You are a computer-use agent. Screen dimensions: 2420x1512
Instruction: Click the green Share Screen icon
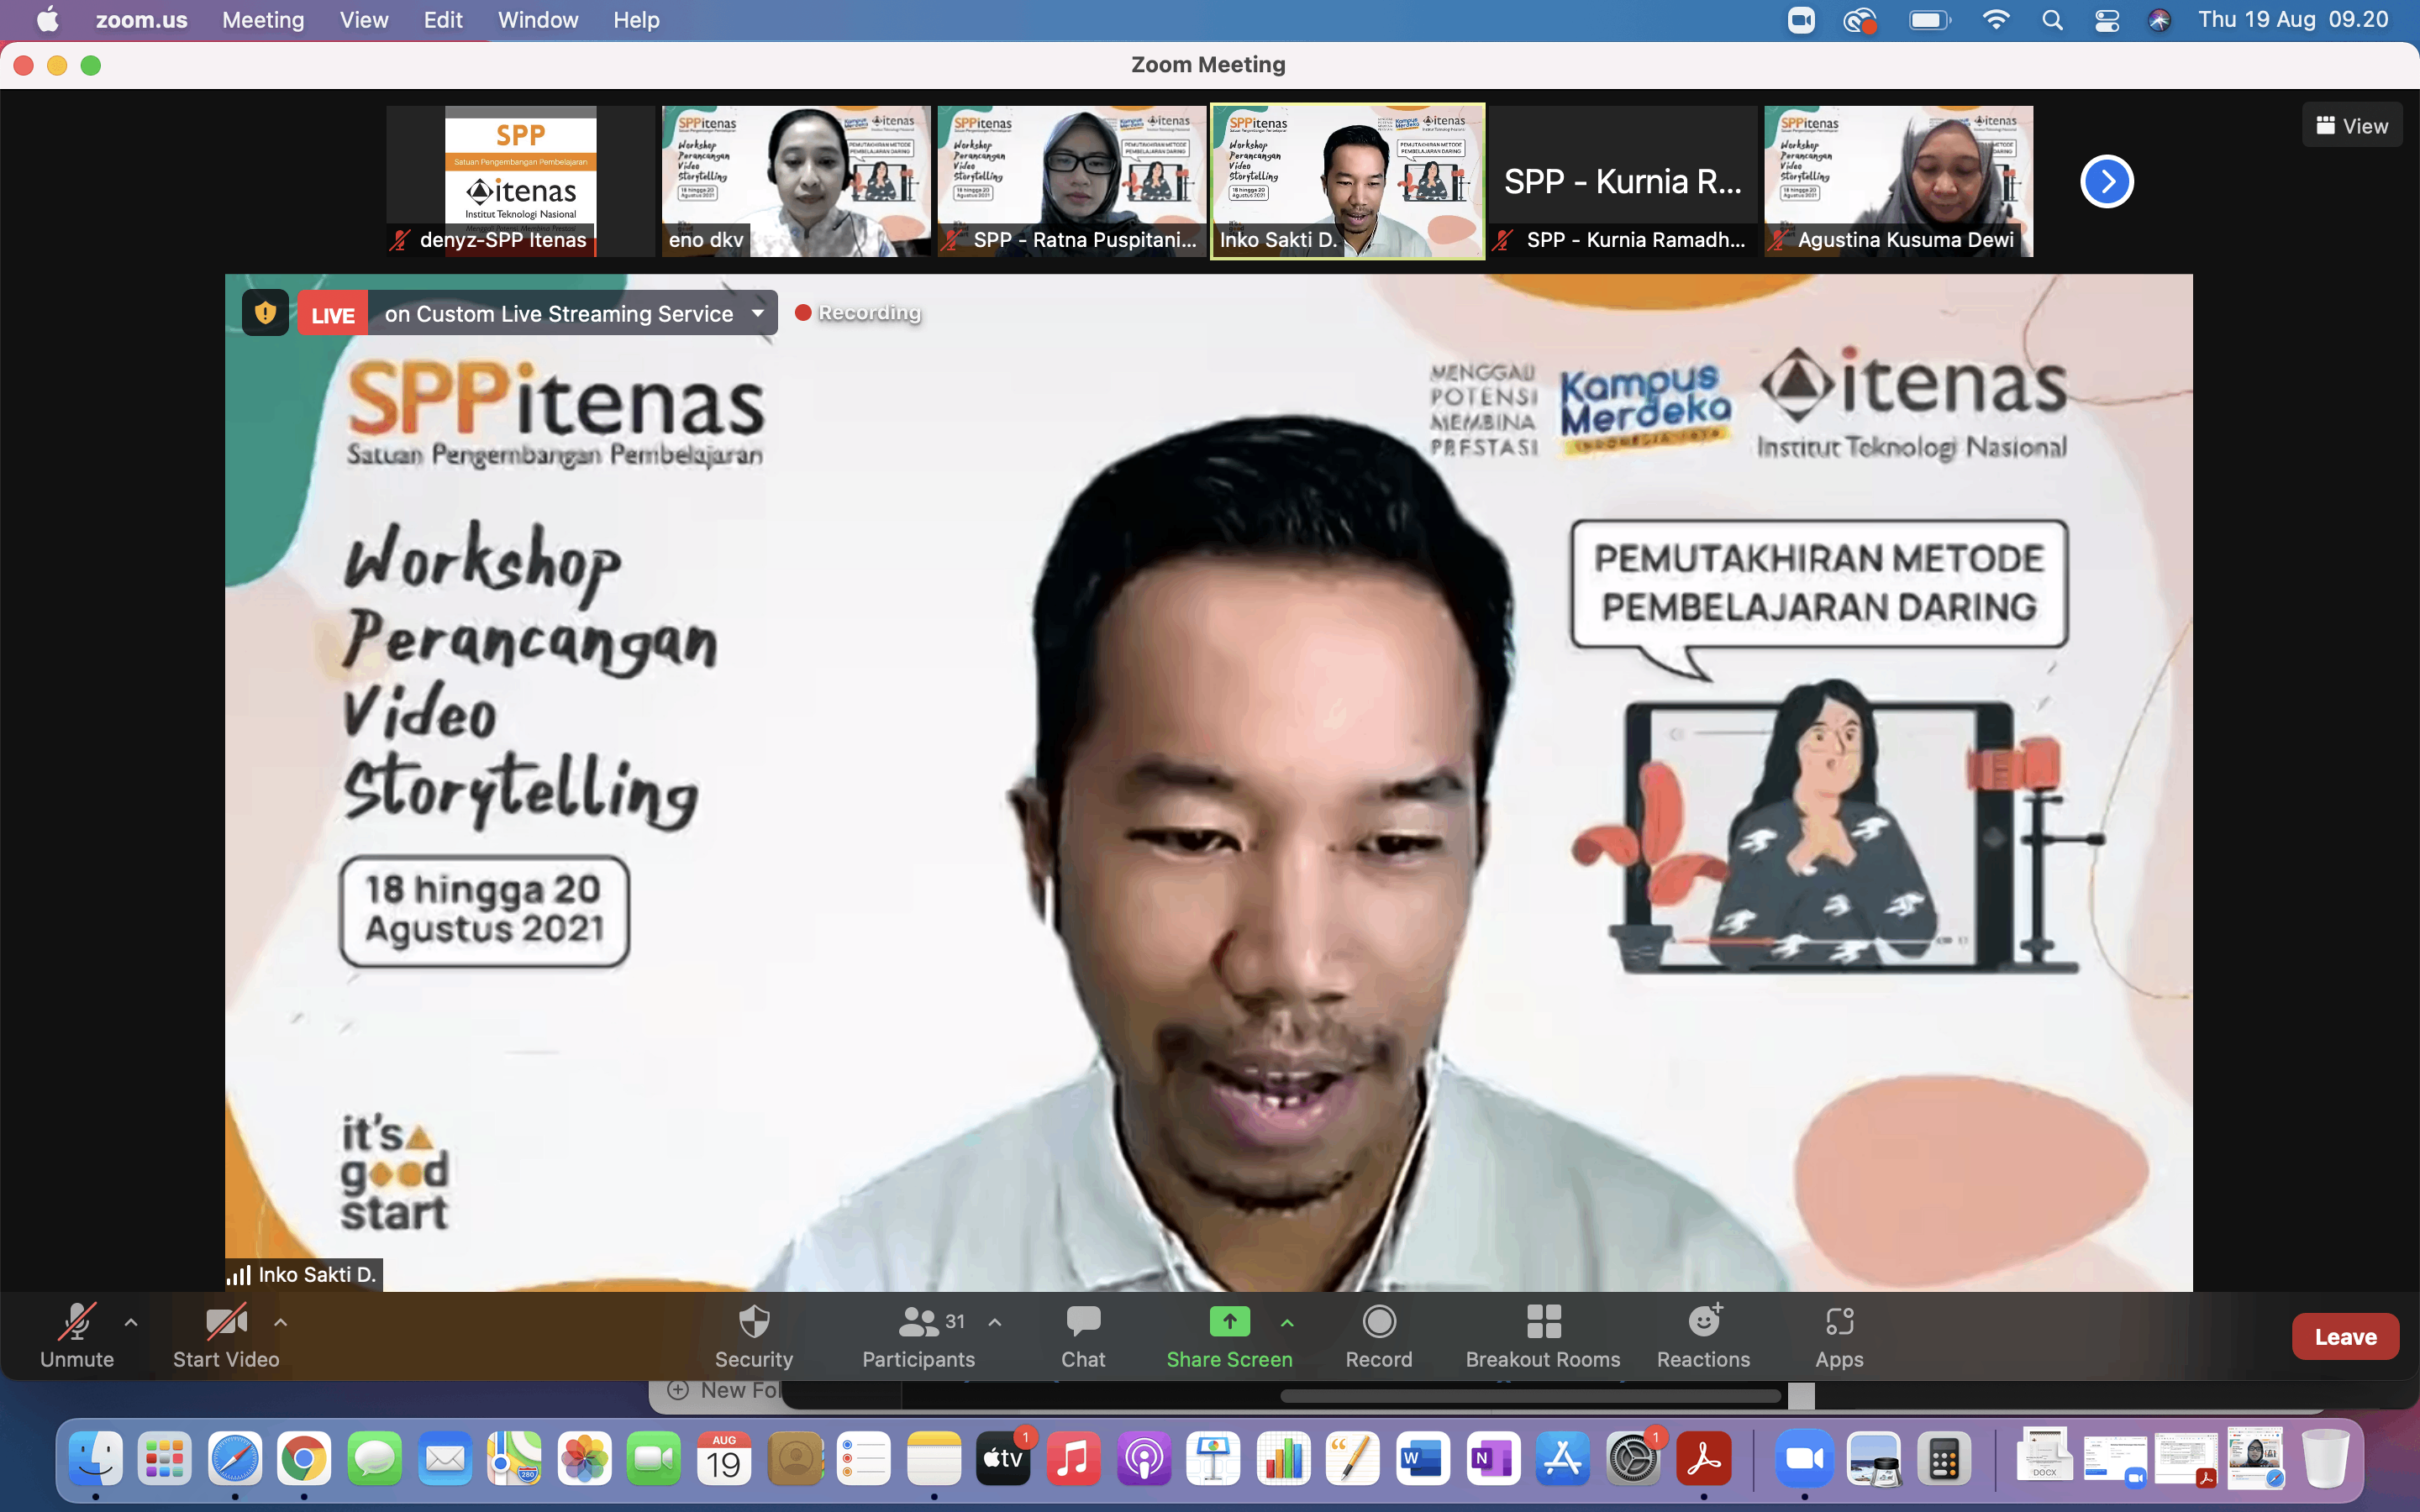point(1229,1322)
